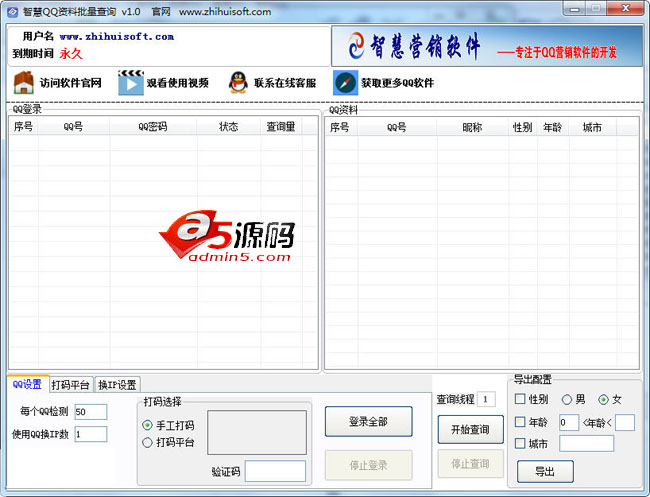Select 手工打码 radio button
This screenshot has width=650, height=497.
click(x=147, y=425)
